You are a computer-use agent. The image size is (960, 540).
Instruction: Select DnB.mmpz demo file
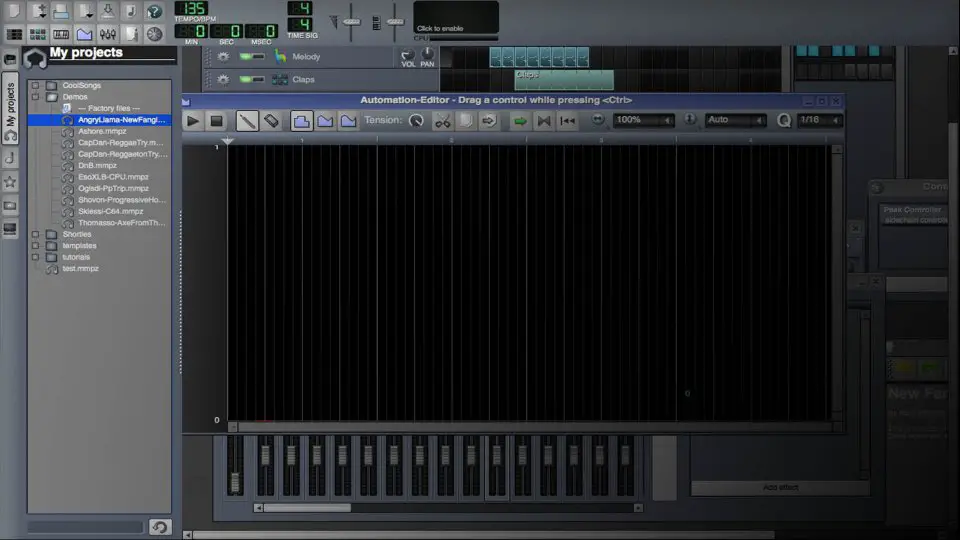tap(97, 165)
